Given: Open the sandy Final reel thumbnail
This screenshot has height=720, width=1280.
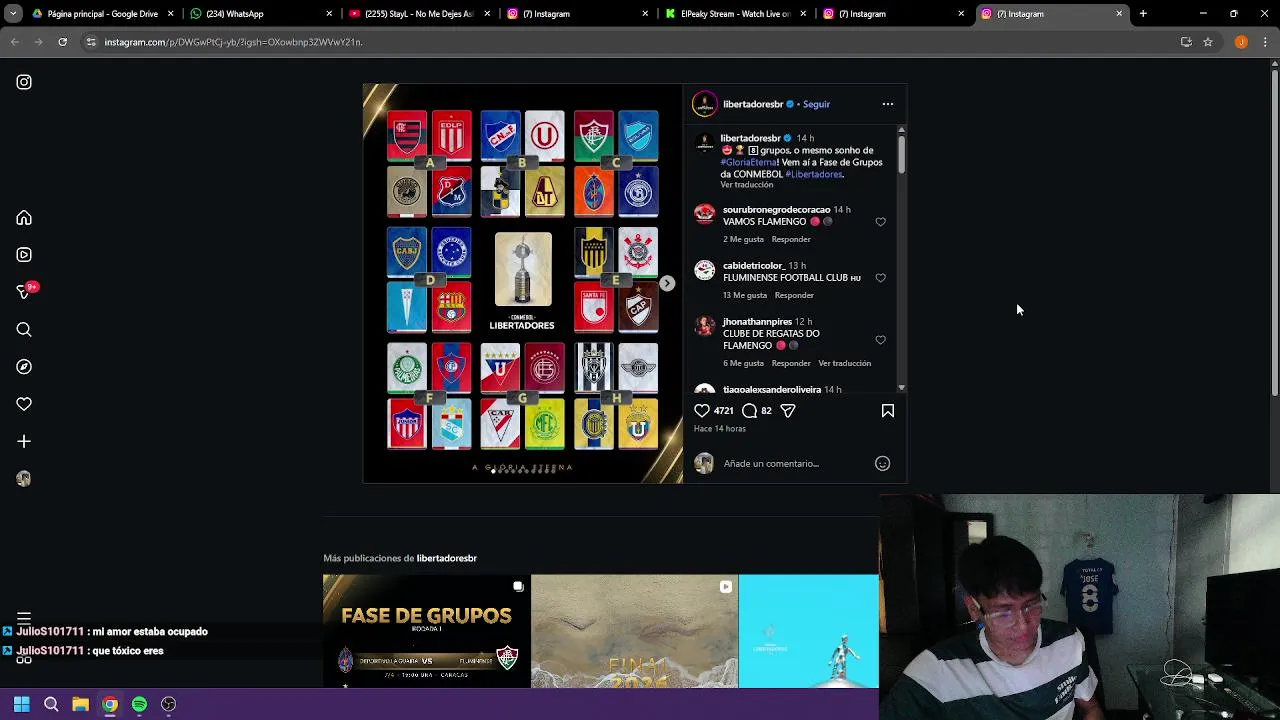Looking at the screenshot, I should coord(634,631).
